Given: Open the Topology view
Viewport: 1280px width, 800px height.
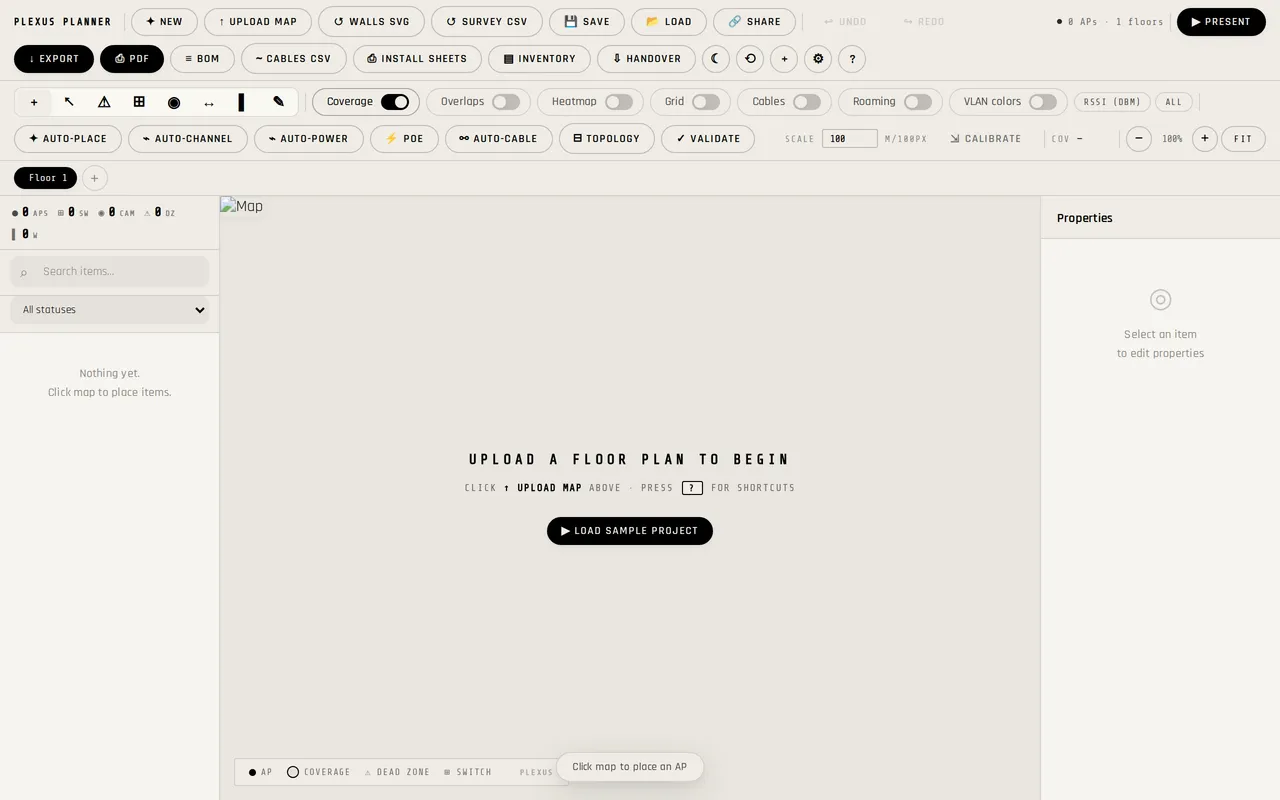Looking at the screenshot, I should click(607, 139).
